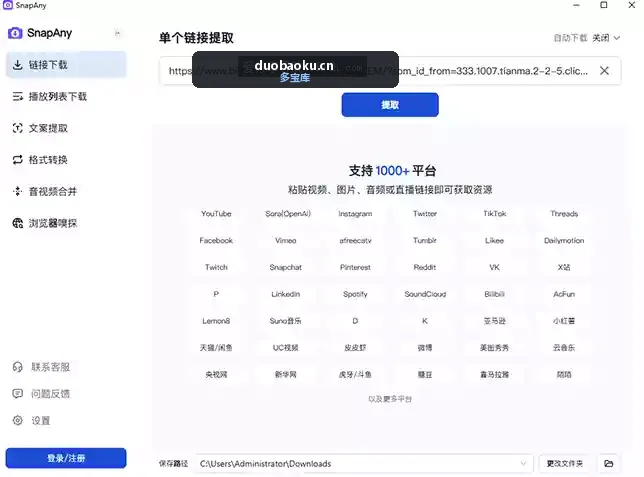Click the 小红书 platform label
The image size is (644, 477).
point(564,321)
